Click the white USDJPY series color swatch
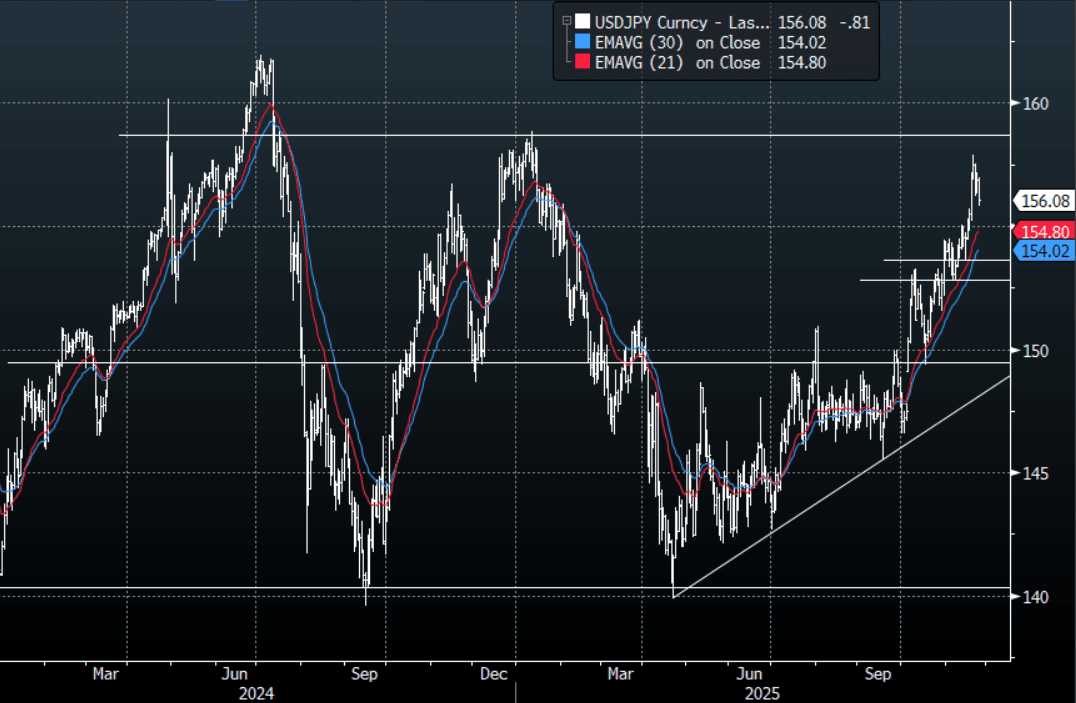This screenshot has height=703, width=1076. coord(583,21)
